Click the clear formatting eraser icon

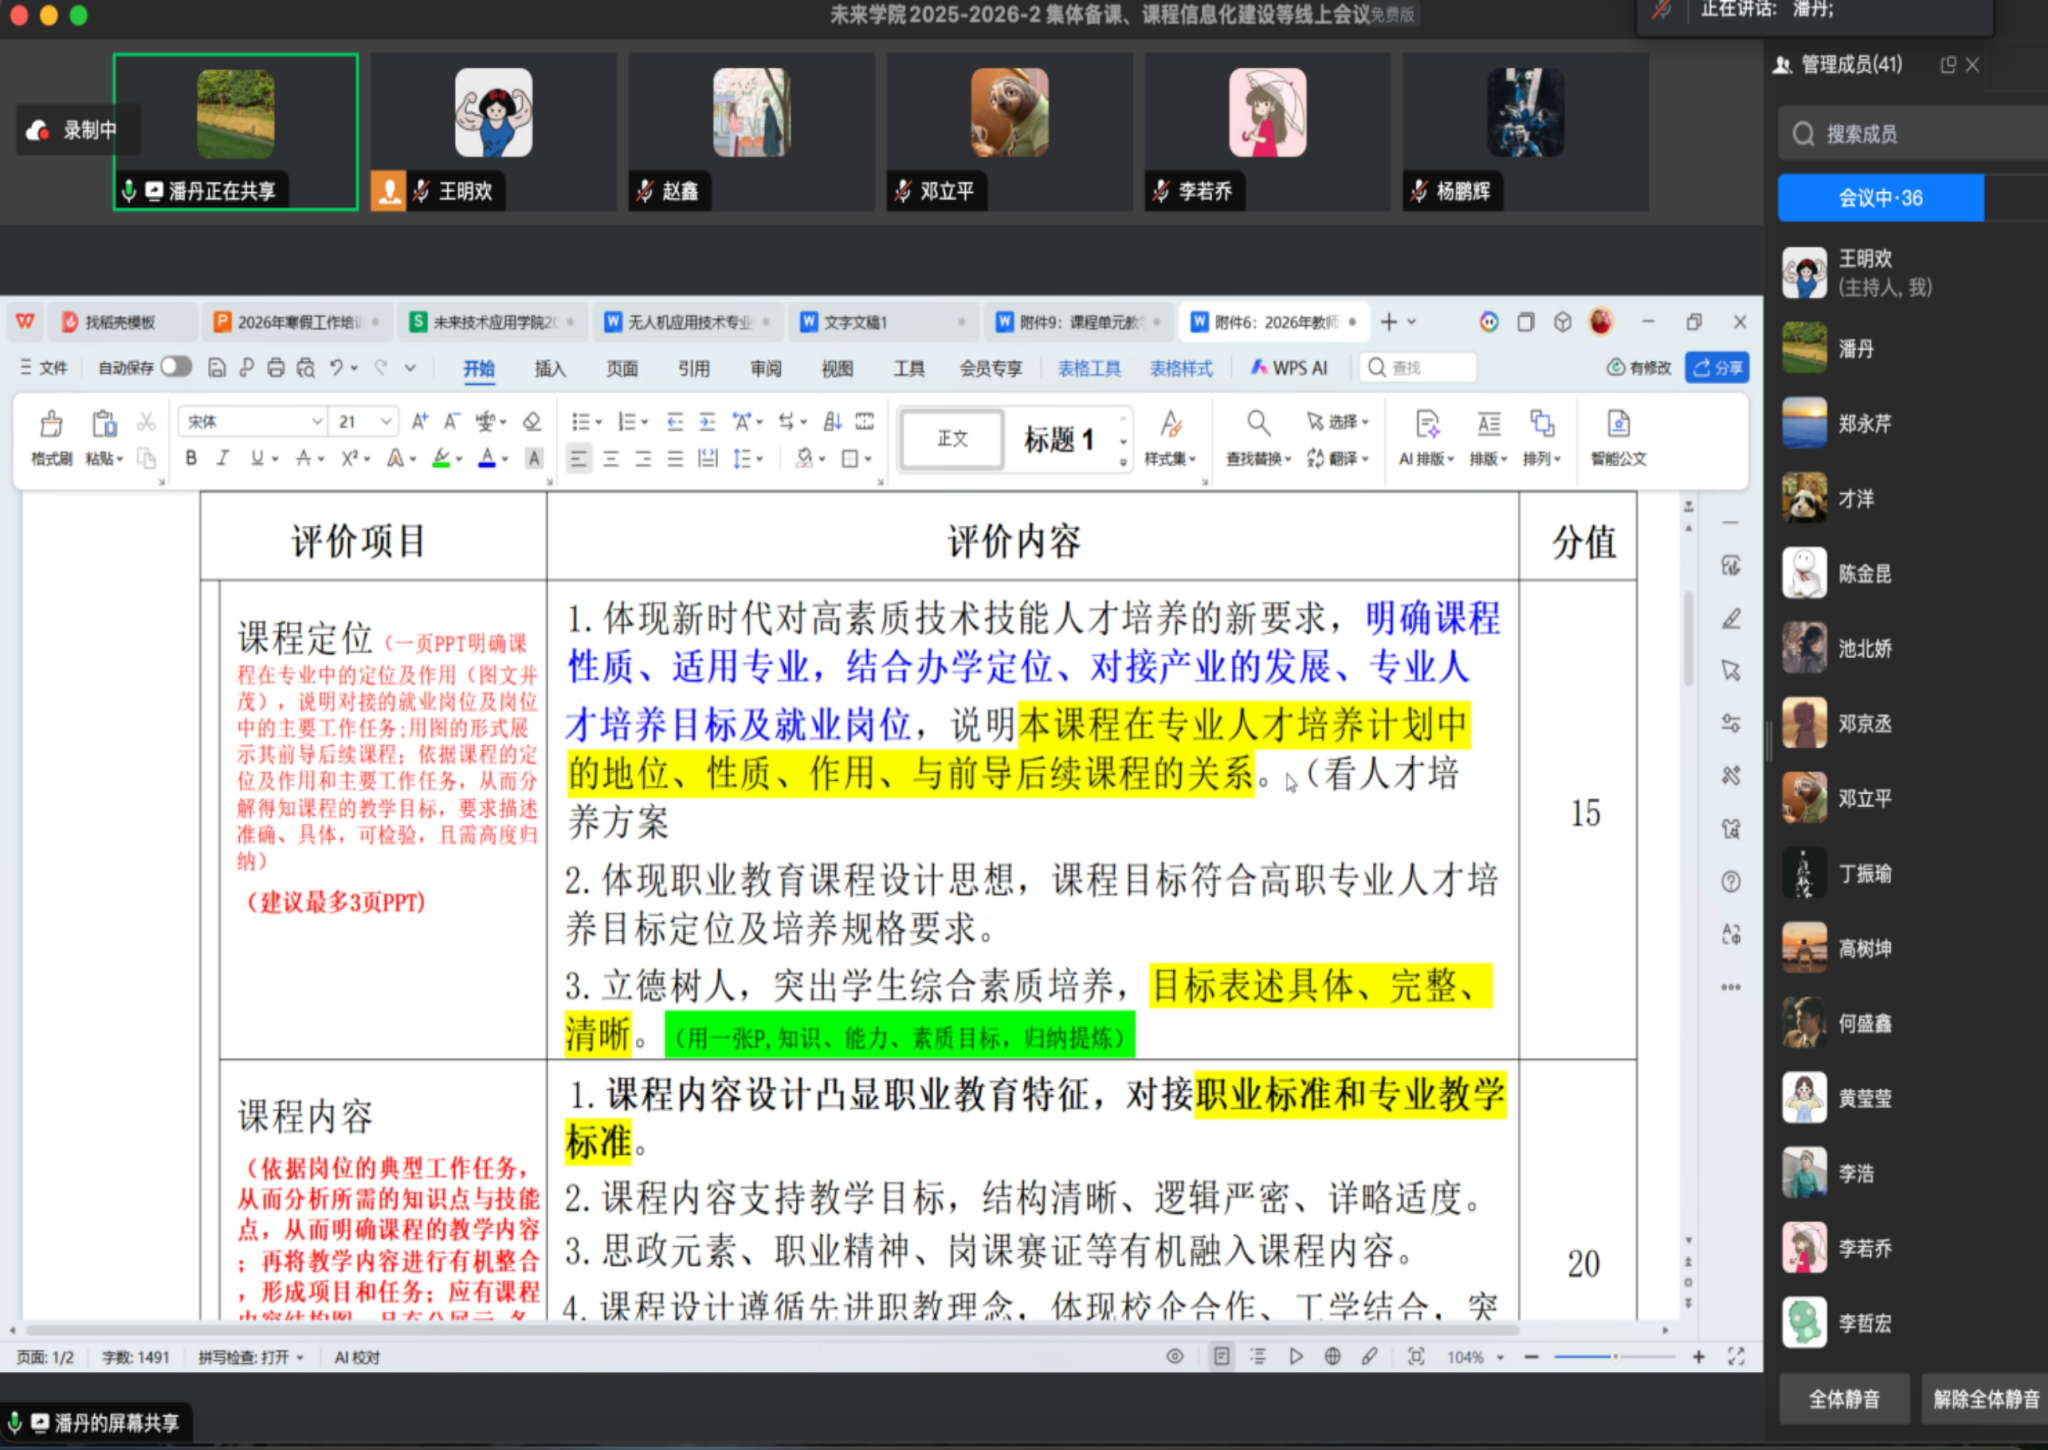pos(532,422)
